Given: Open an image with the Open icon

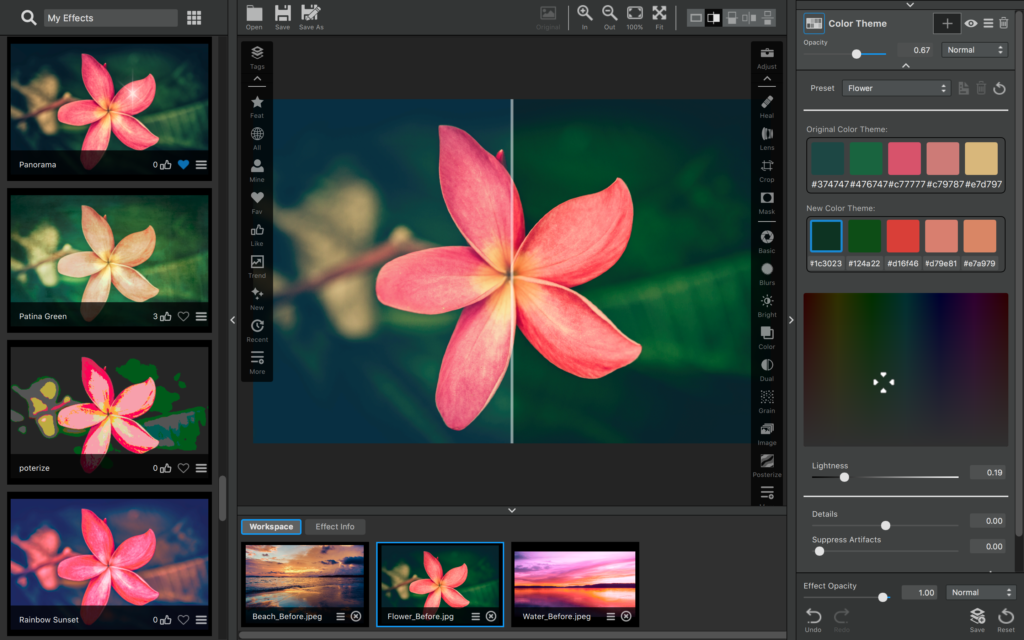Looking at the screenshot, I should tap(254, 17).
